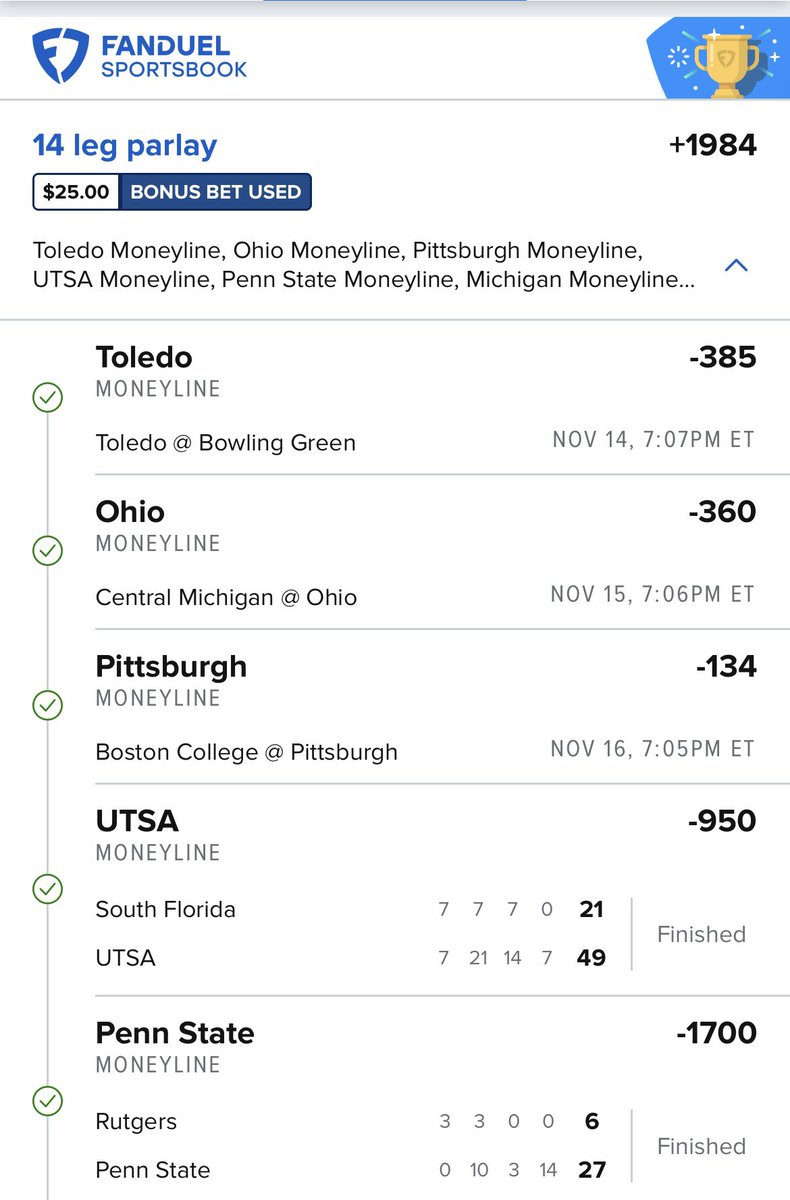This screenshot has width=790, height=1200.
Task: Click the green check beside Ohio
Action: pyautogui.click(x=47, y=551)
